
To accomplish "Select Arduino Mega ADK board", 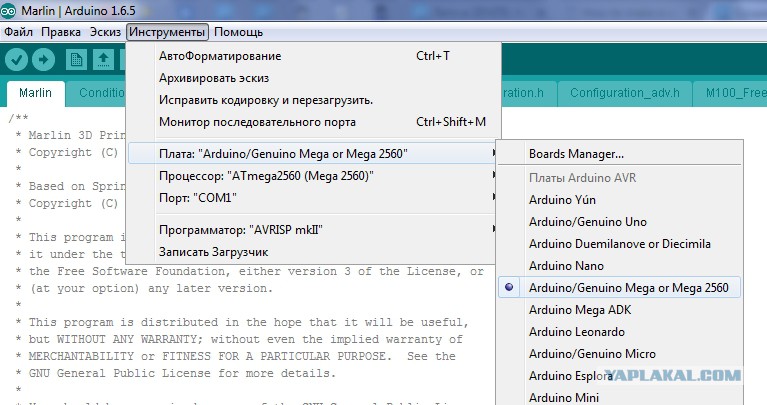I will pos(619,310).
